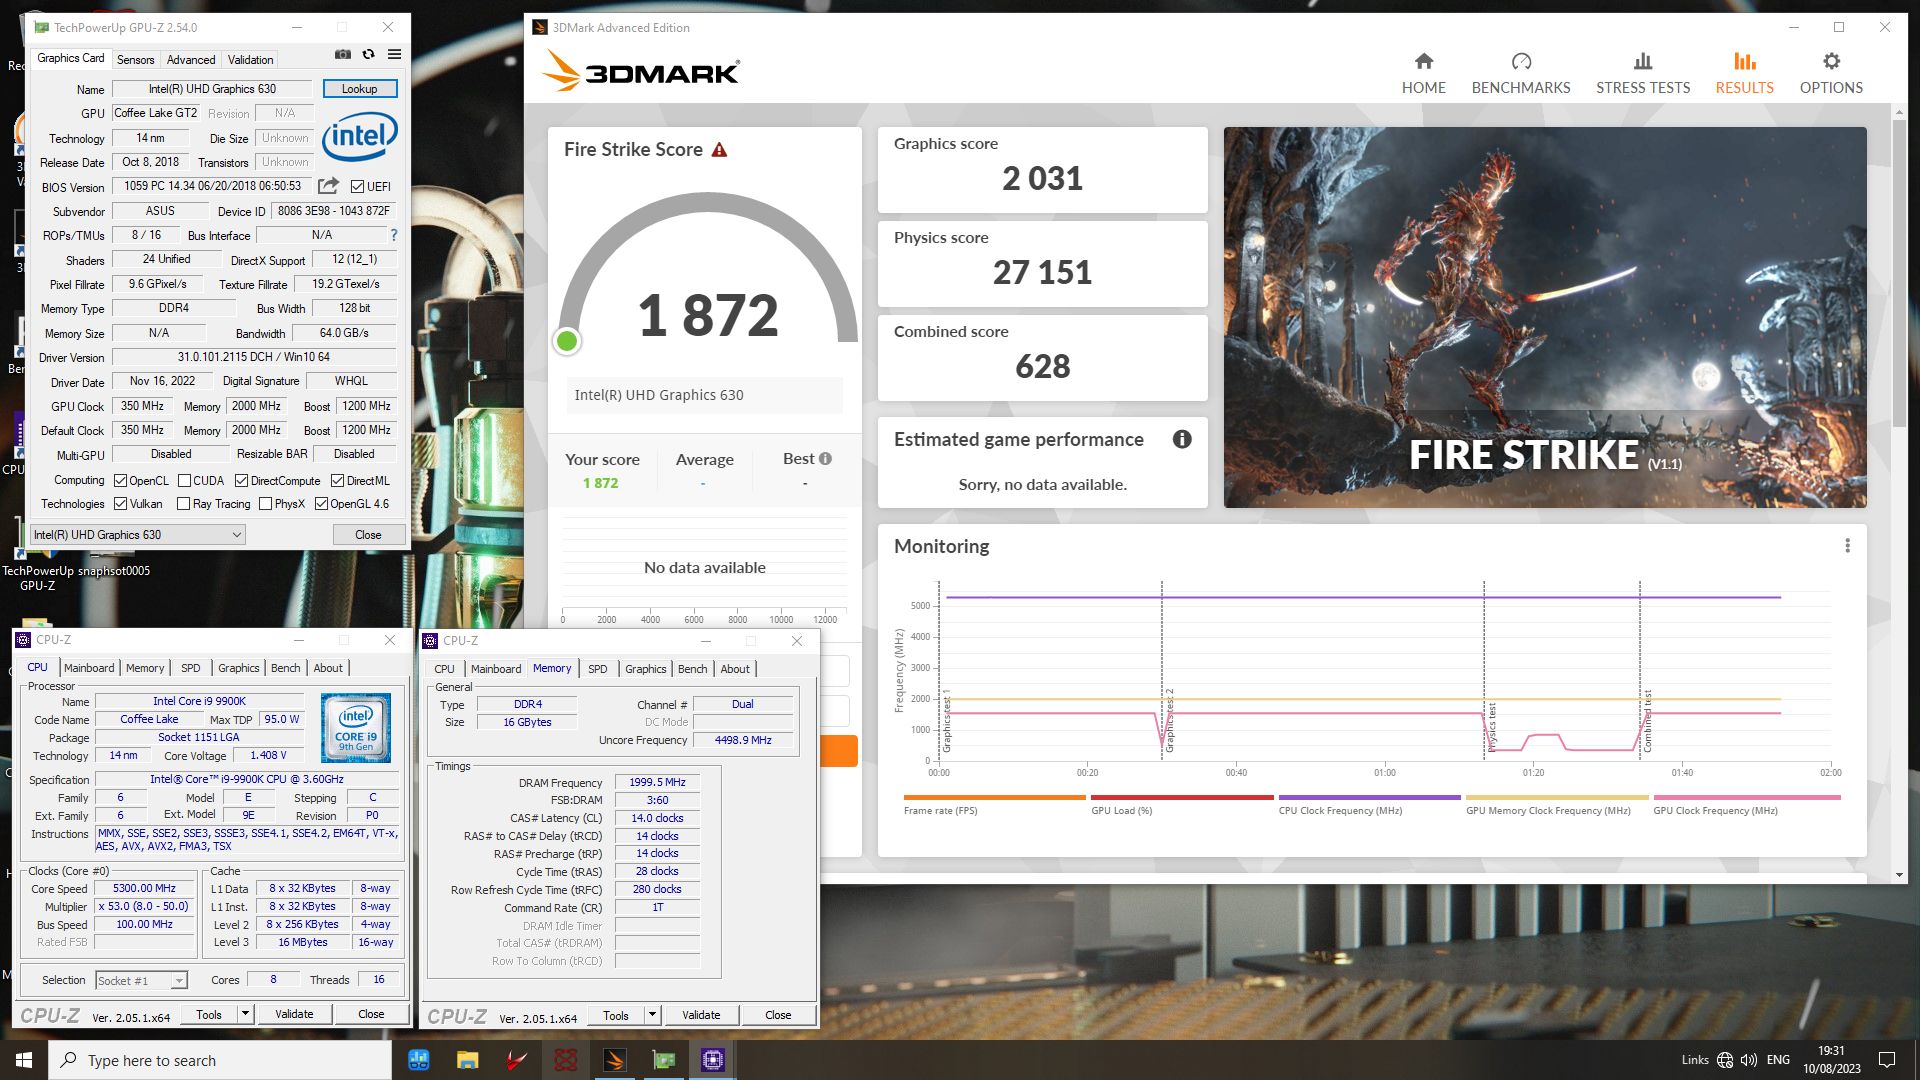Open GPU-Z hamburger menu
Screen dimensions: 1920x1080
[x=394, y=55]
